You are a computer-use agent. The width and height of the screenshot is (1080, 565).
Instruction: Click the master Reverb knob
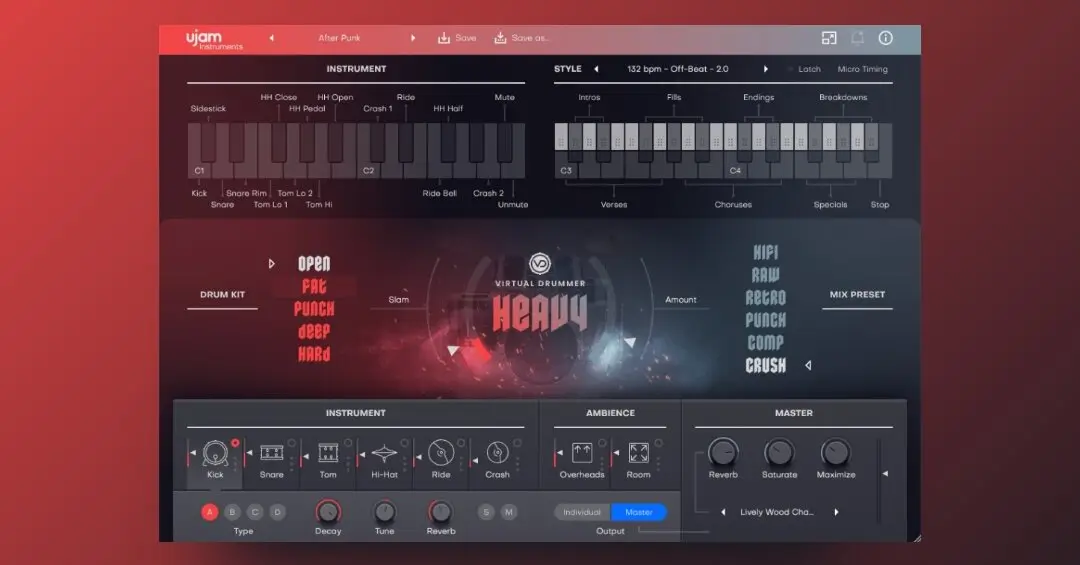[x=723, y=453]
